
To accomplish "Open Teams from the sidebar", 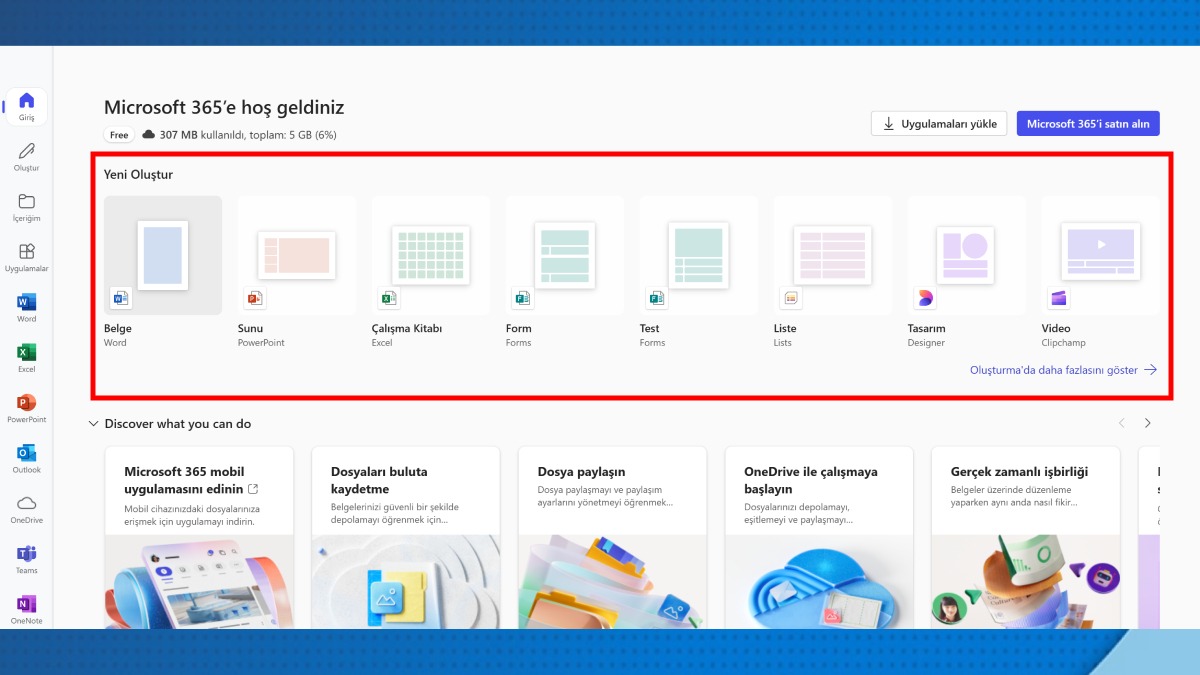I will tap(27, 560).
